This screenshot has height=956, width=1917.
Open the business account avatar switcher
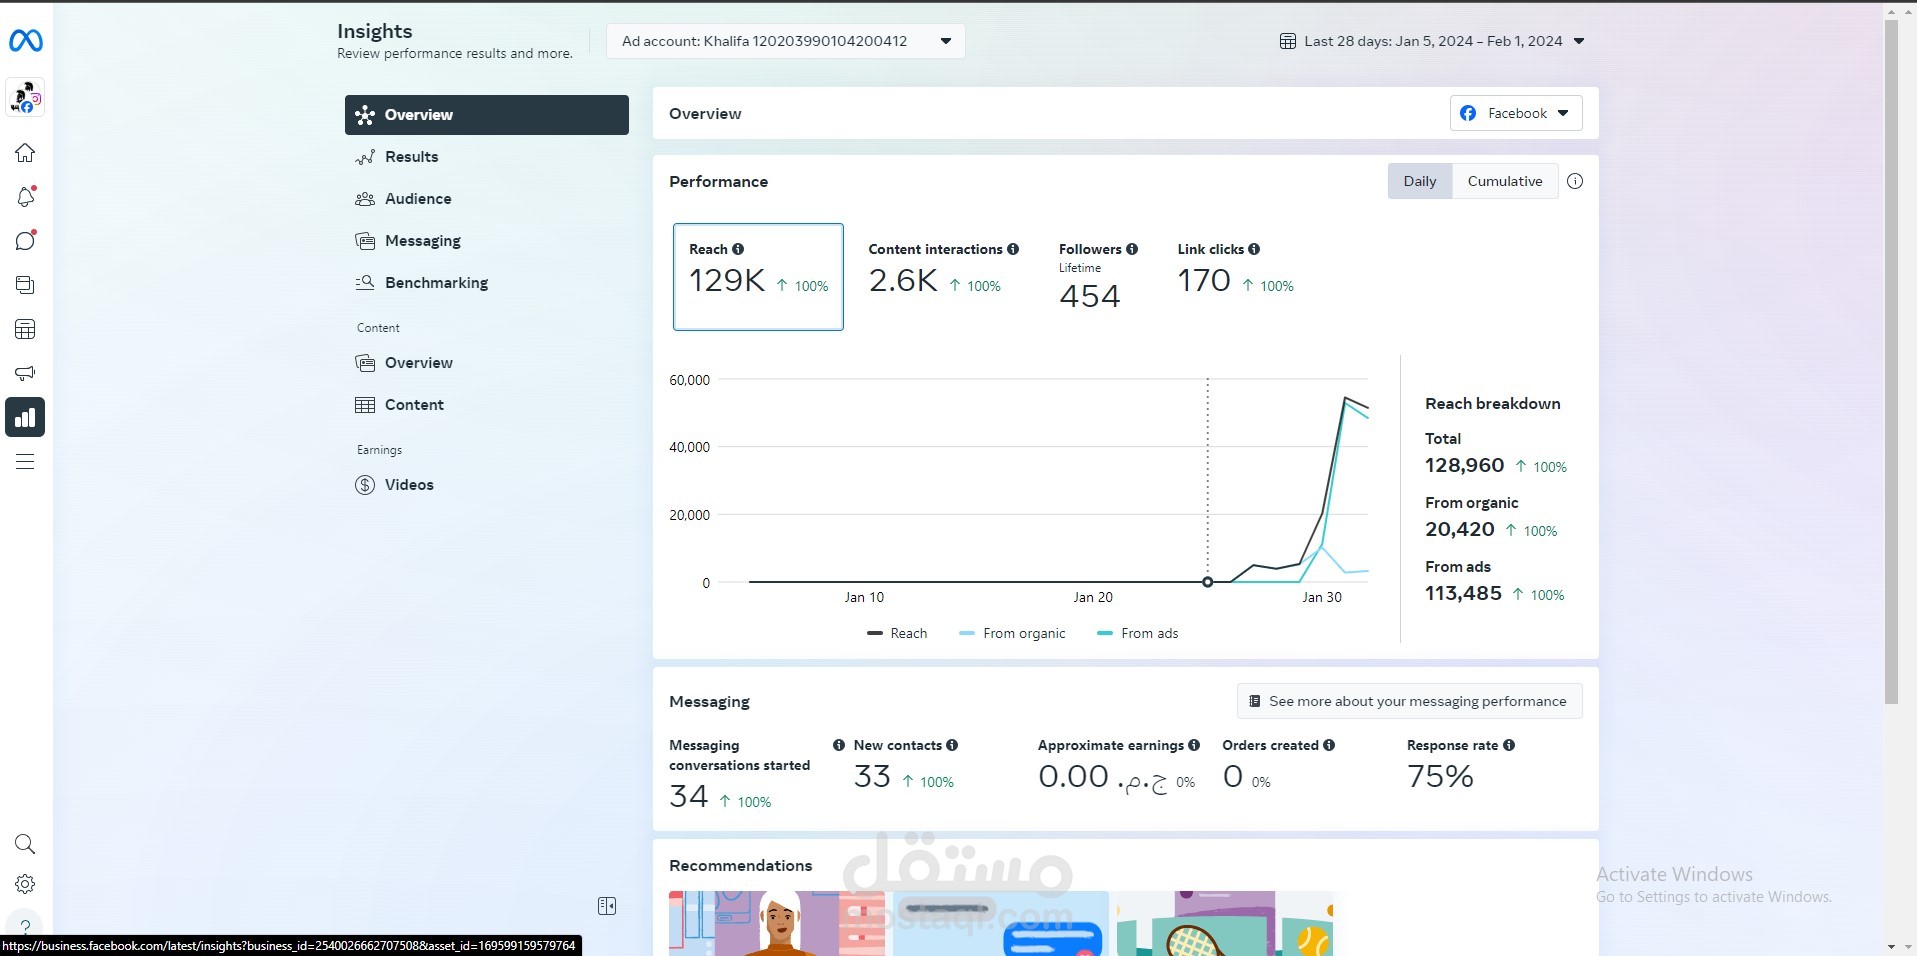pyautogui.click(x=25, y=97)
